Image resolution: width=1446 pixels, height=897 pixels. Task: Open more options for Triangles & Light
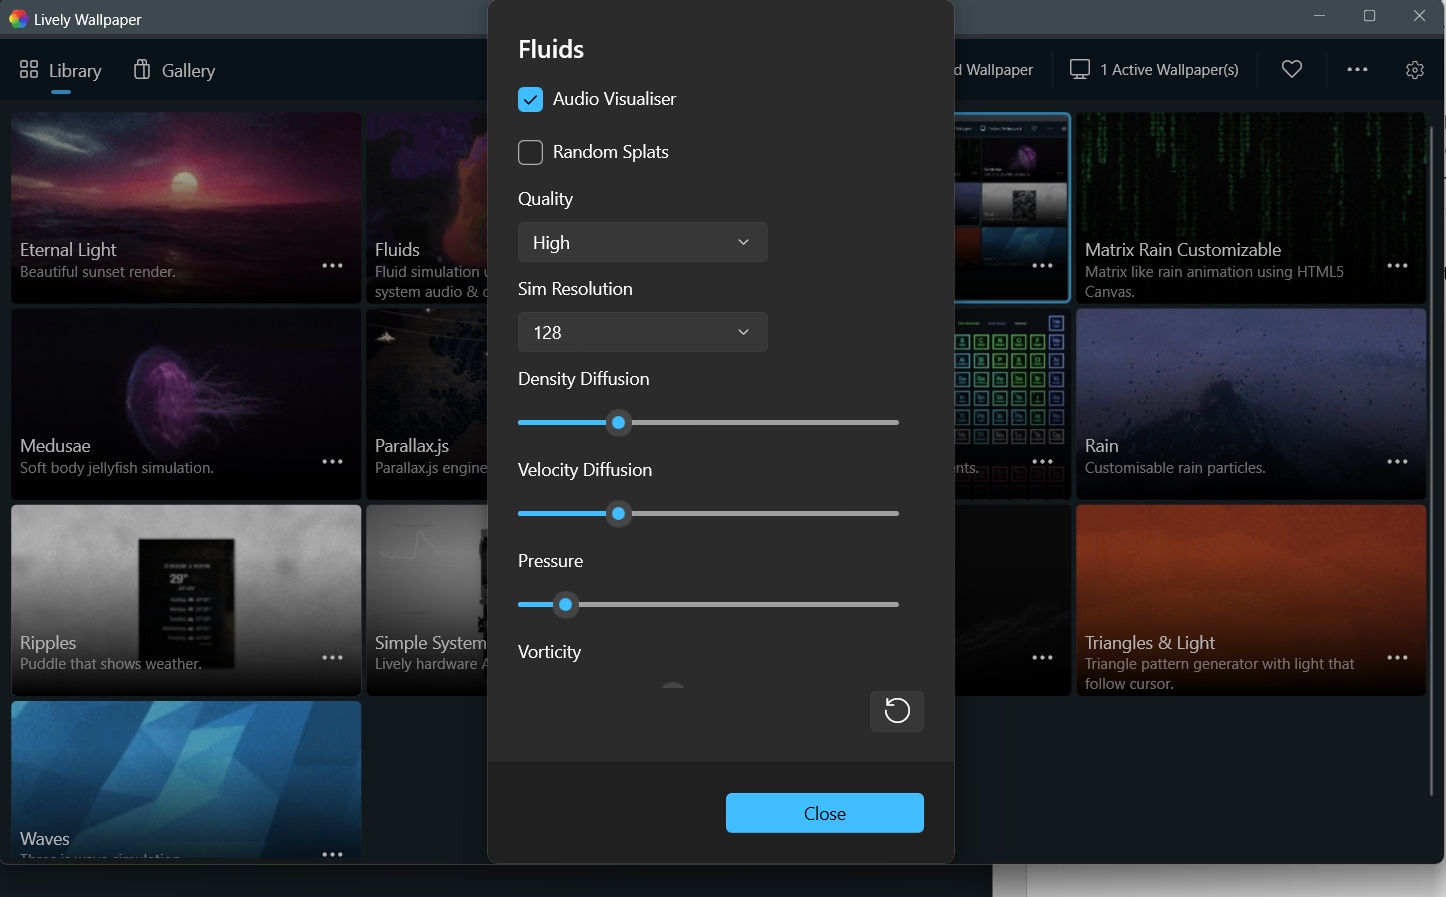(x=1397, y=658)
